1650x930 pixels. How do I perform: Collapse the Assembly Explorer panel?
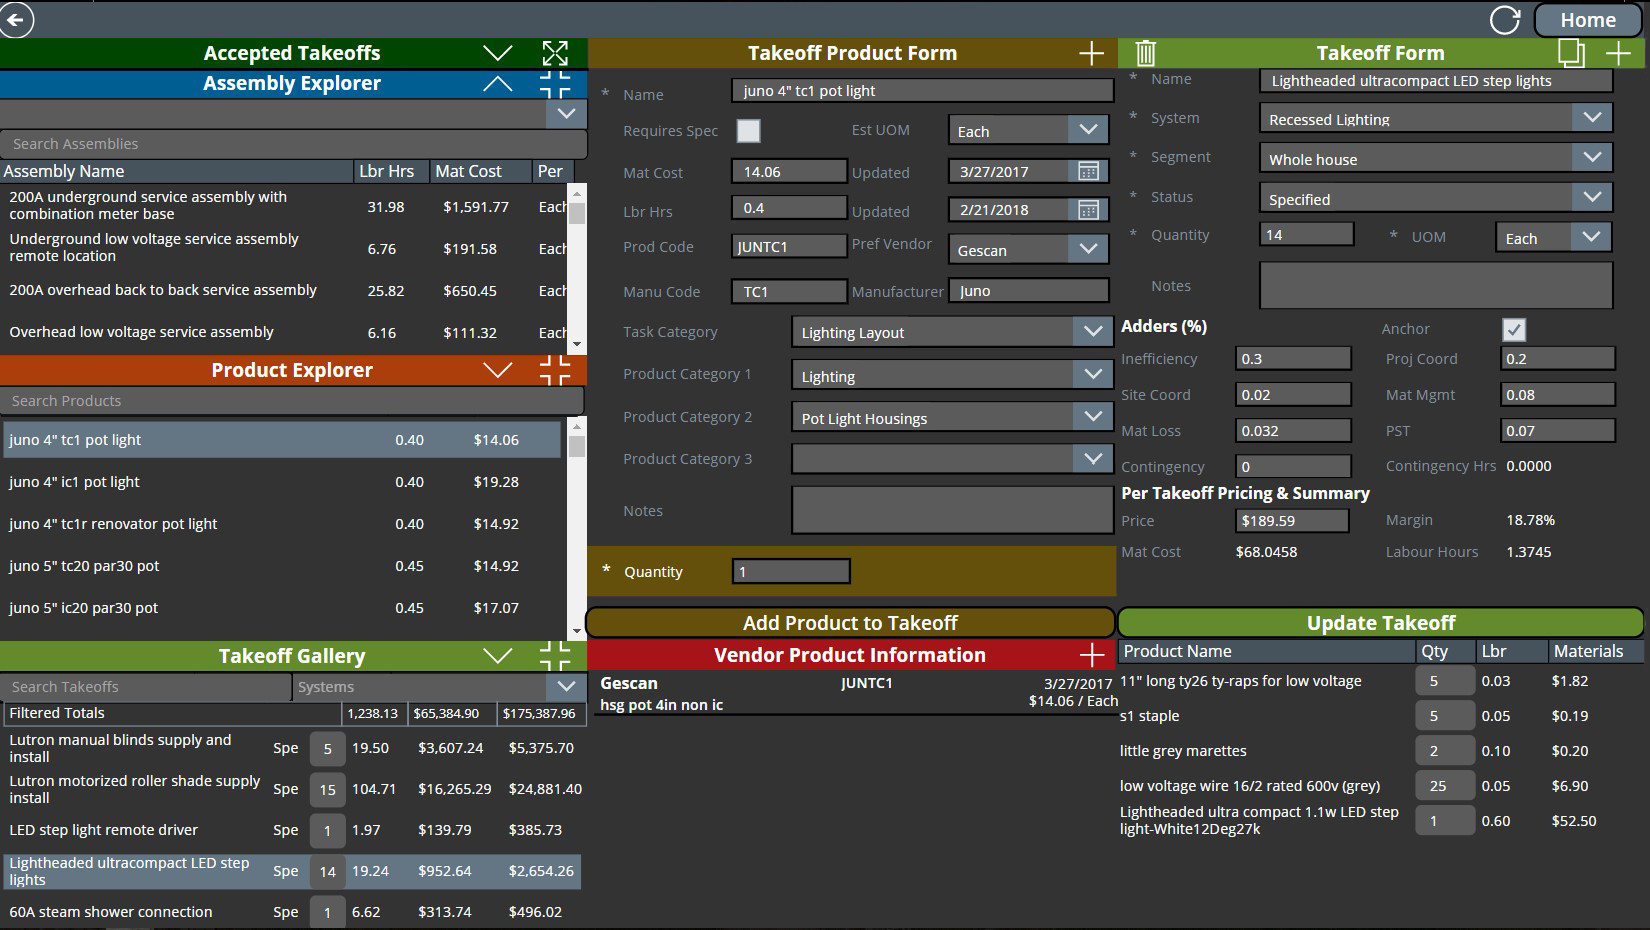(497, 83)
